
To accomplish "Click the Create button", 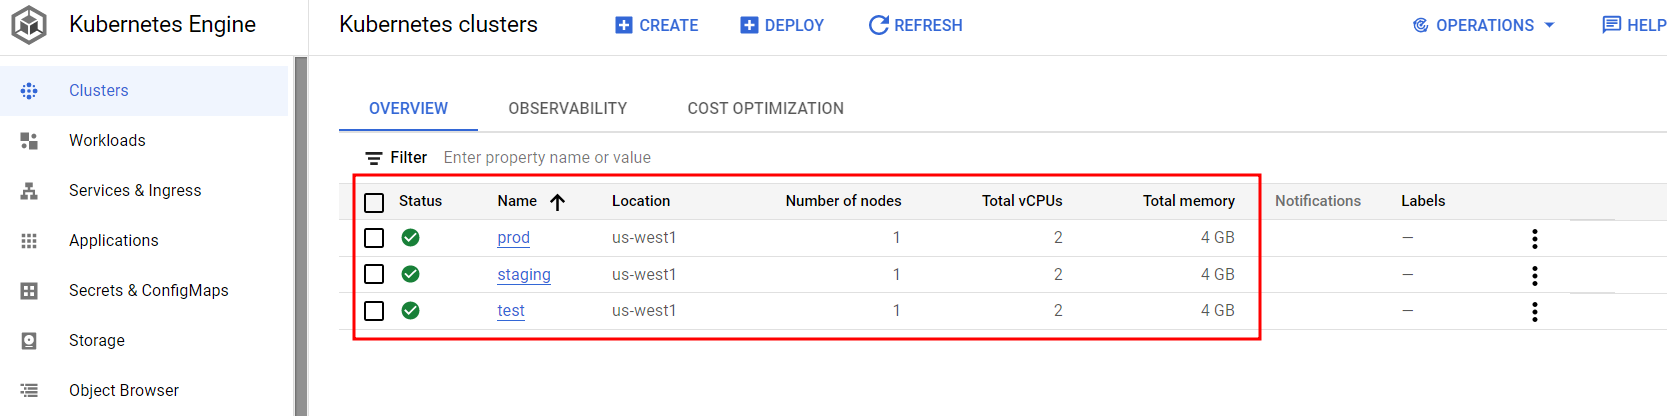I will pyautogui.click(x=656, y=25).
